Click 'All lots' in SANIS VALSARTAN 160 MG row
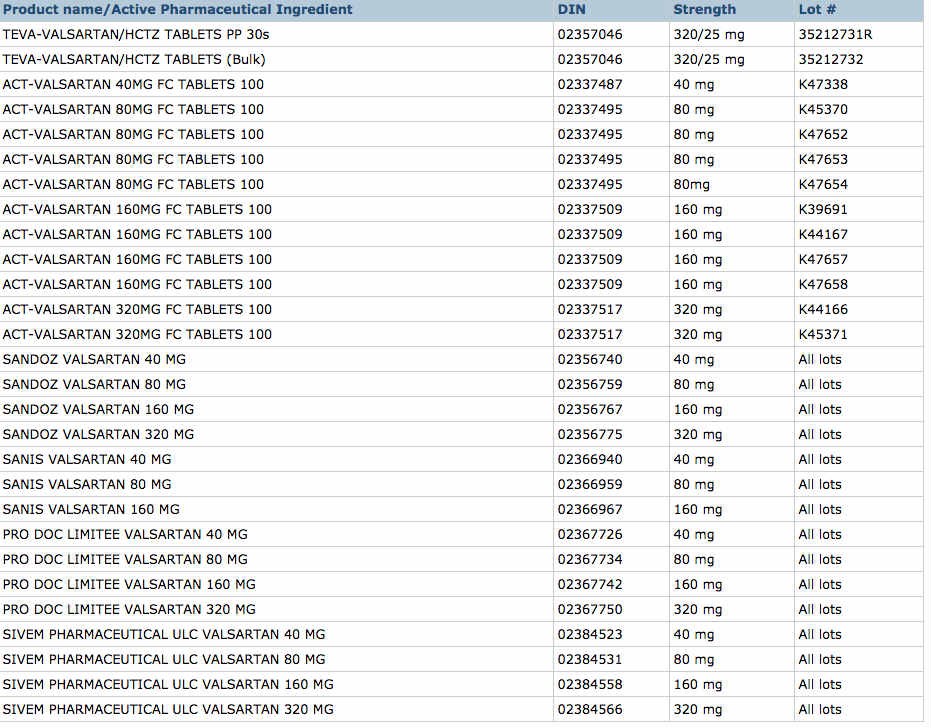The image size is (931, 728). pos(820,509)
